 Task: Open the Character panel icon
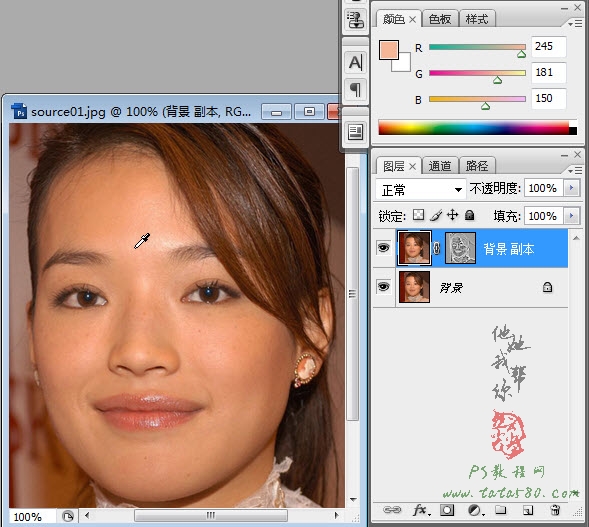(355, 62)
